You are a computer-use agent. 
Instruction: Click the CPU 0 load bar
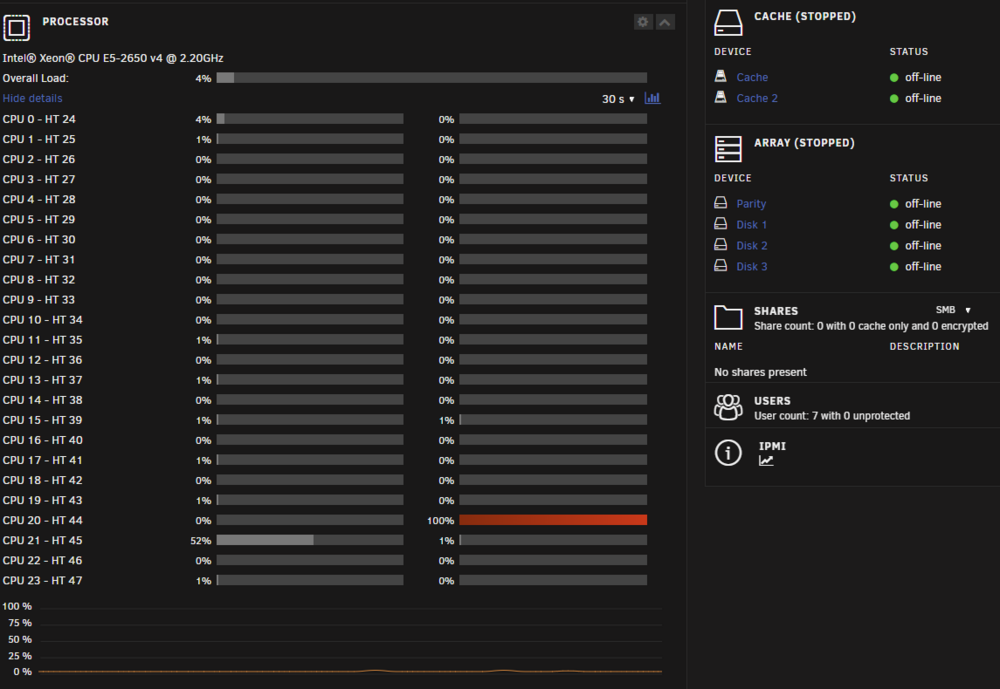point(310,119)
